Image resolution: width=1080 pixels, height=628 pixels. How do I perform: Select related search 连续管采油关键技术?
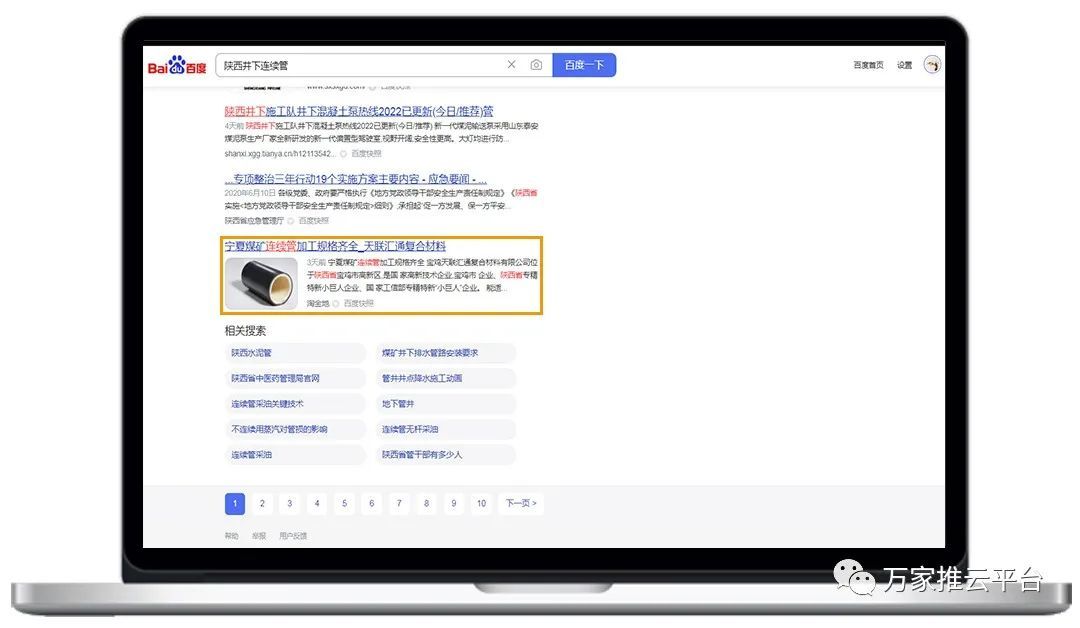point(267,404)
